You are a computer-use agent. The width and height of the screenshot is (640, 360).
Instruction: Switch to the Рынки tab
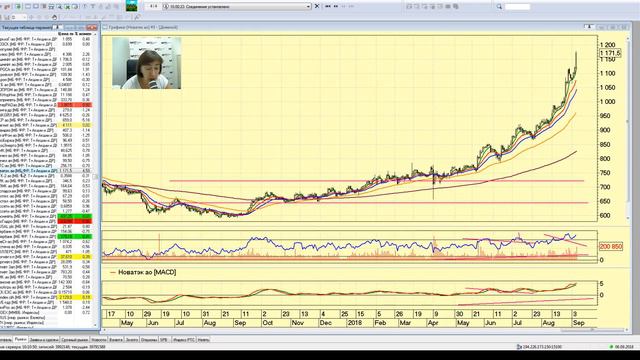click(x=20, y=340)
